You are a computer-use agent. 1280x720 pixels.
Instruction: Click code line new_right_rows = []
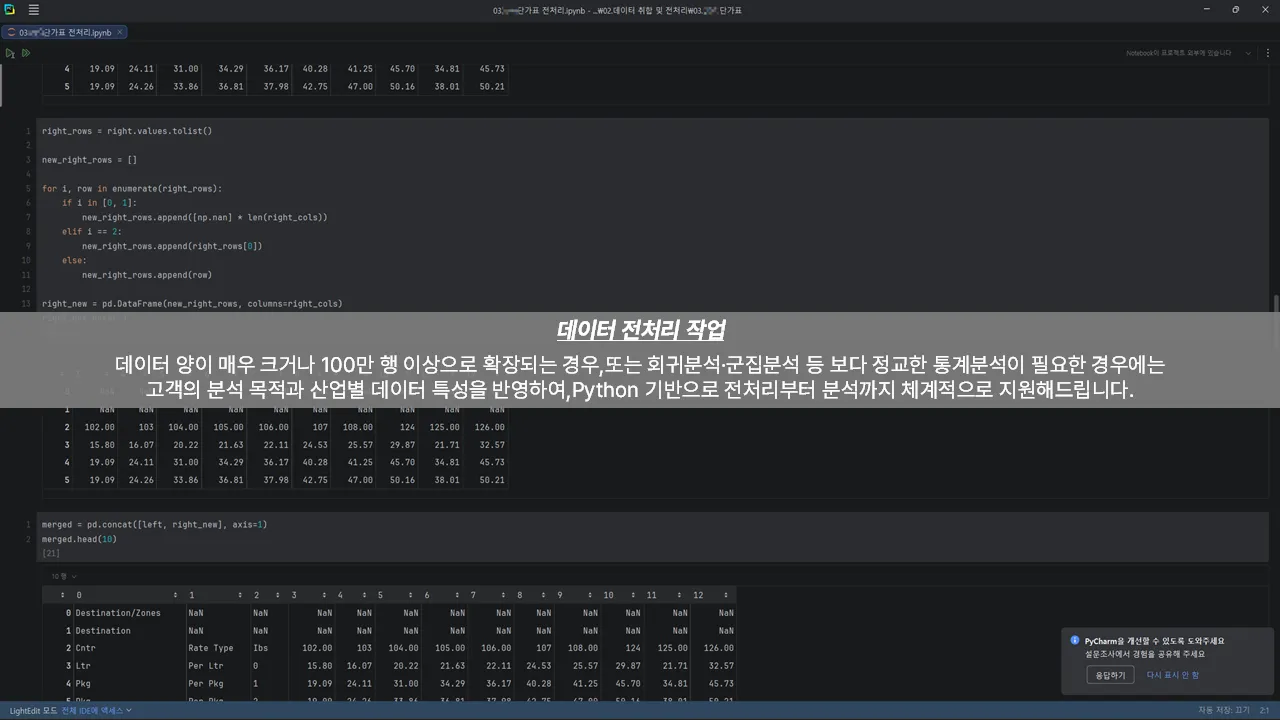[x=89, y=160]
